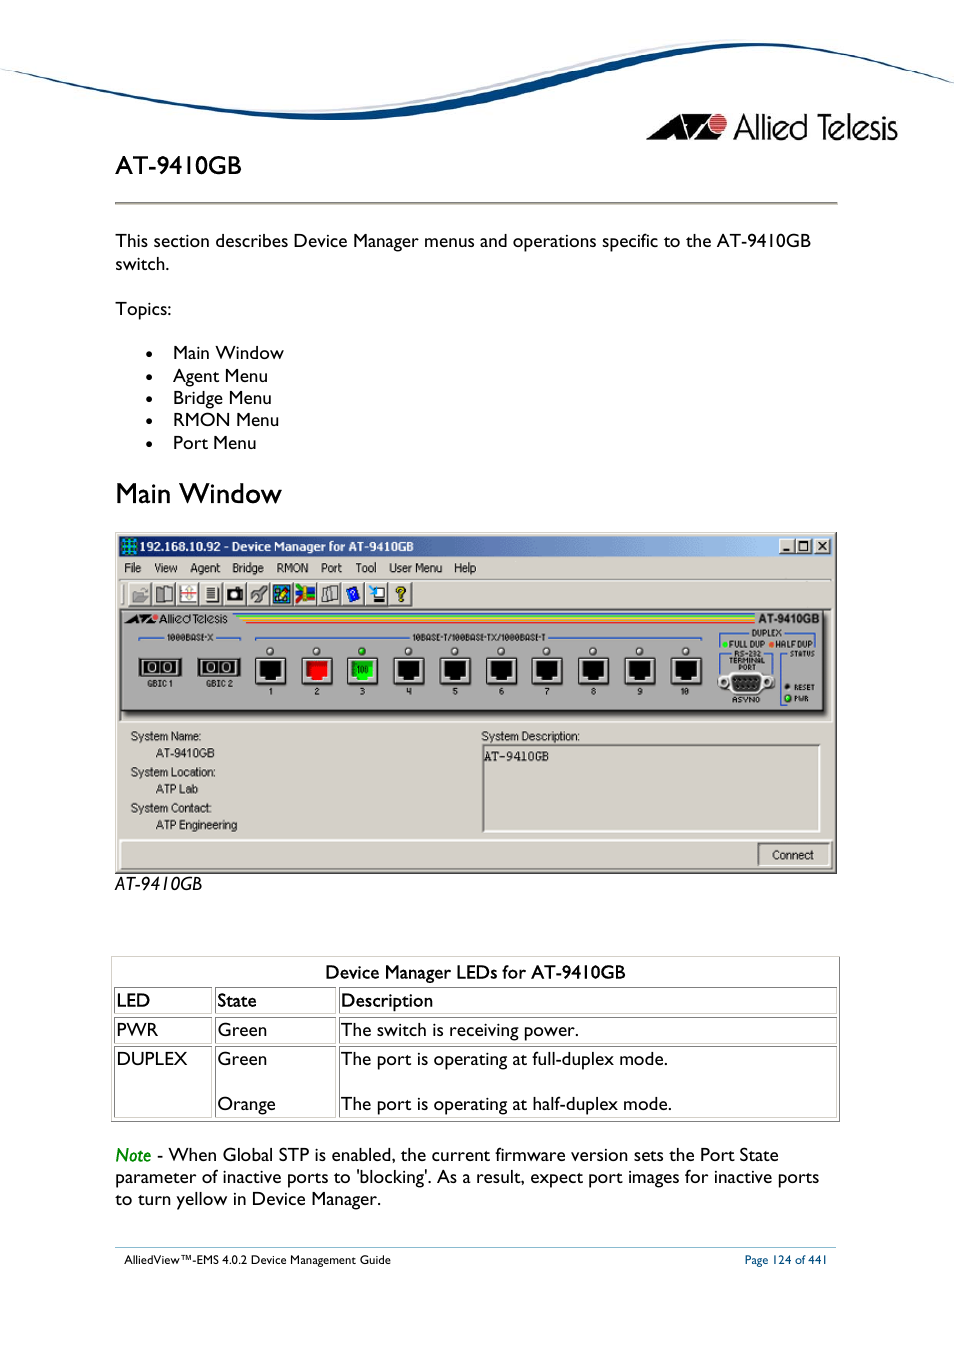The height and width of the screenshot is (1351, 954).
Task: Open the View menu
Action: click(x=166, y=568)
